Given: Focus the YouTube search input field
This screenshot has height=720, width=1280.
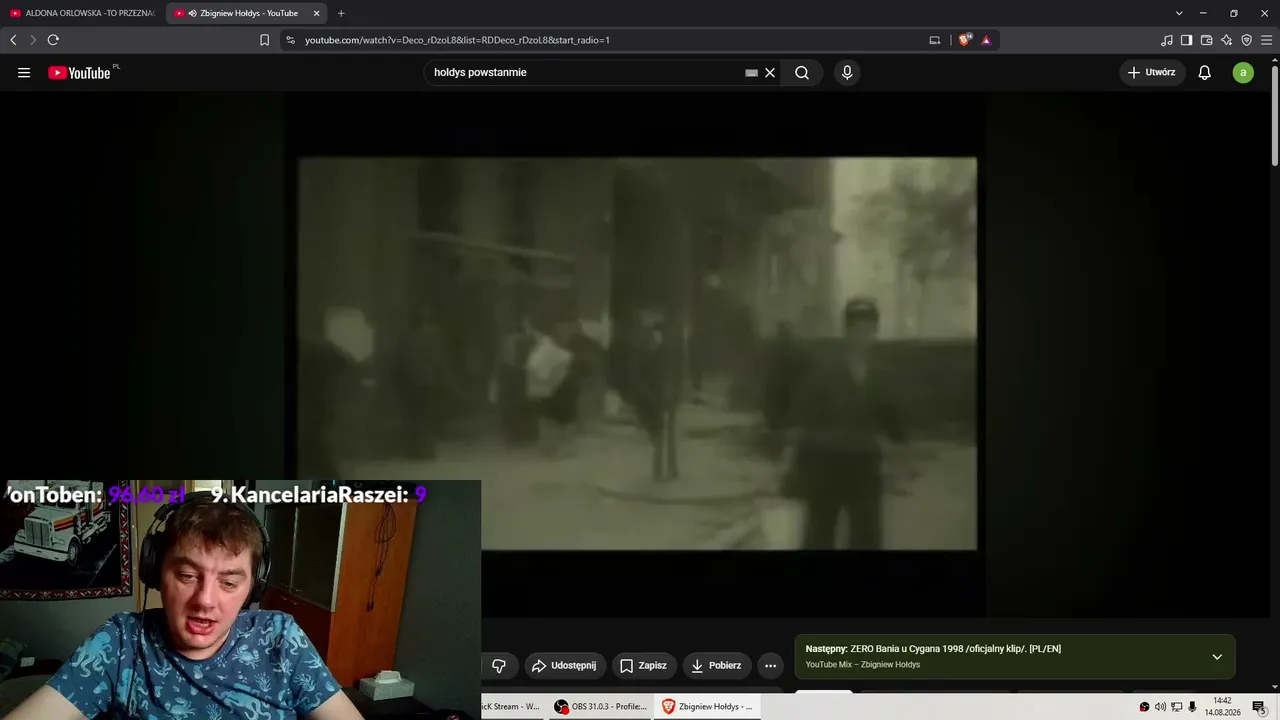Looking at the screenshot, I should point(588,72).
